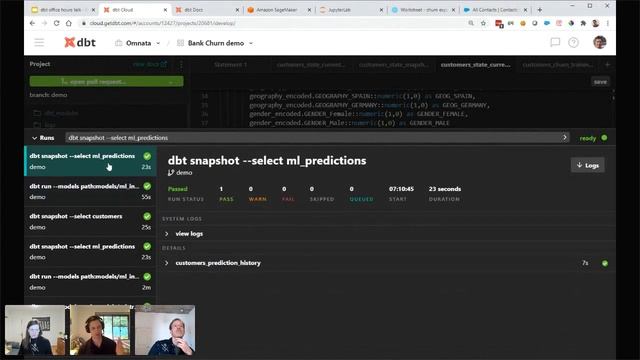Select the dbt run entry lasting 2m
The image size is (640, 360).
90,282
